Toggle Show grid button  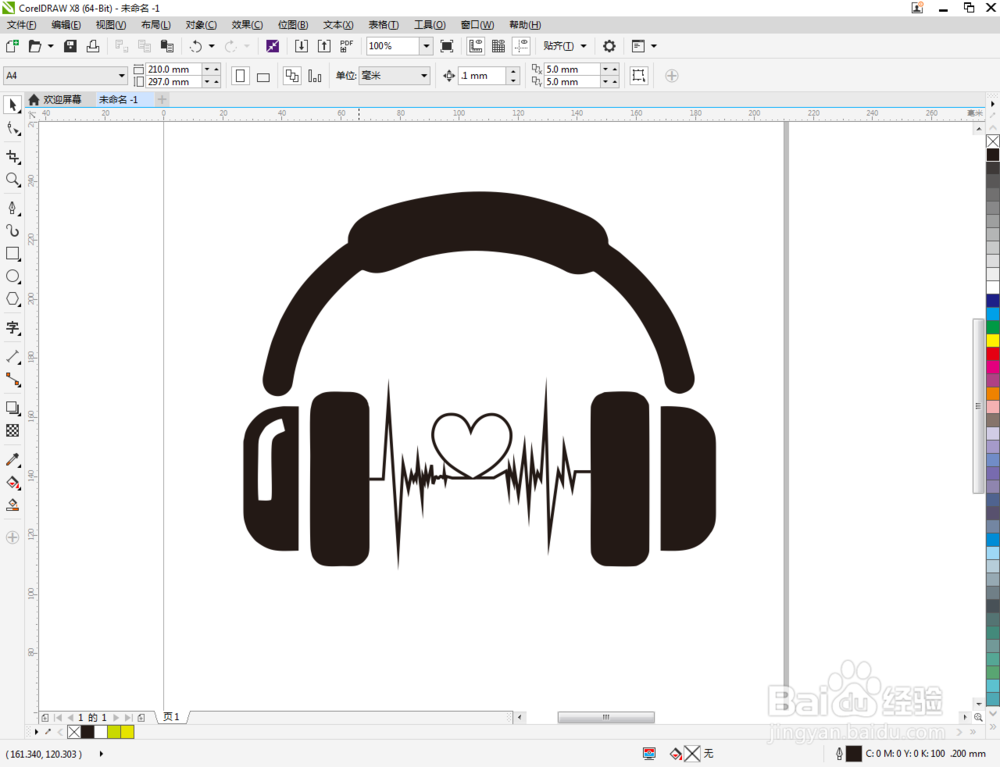pyautogui.click(x=498, y=46)
